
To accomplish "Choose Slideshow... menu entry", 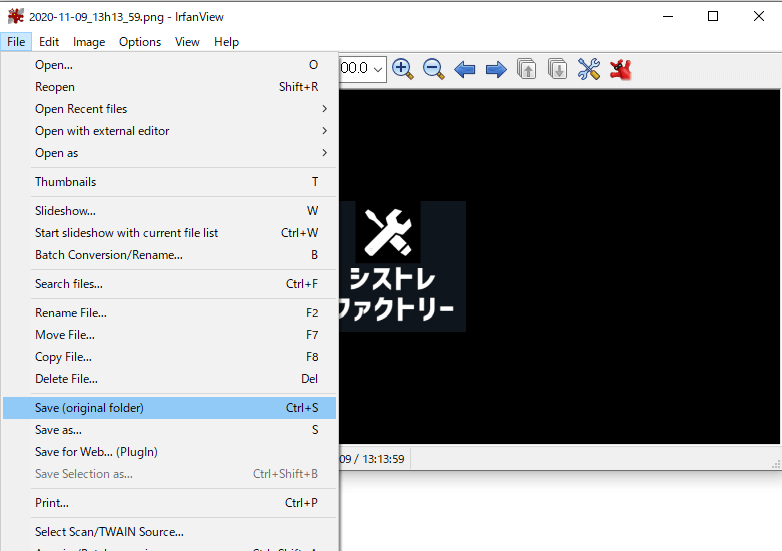I will [170, 211].
